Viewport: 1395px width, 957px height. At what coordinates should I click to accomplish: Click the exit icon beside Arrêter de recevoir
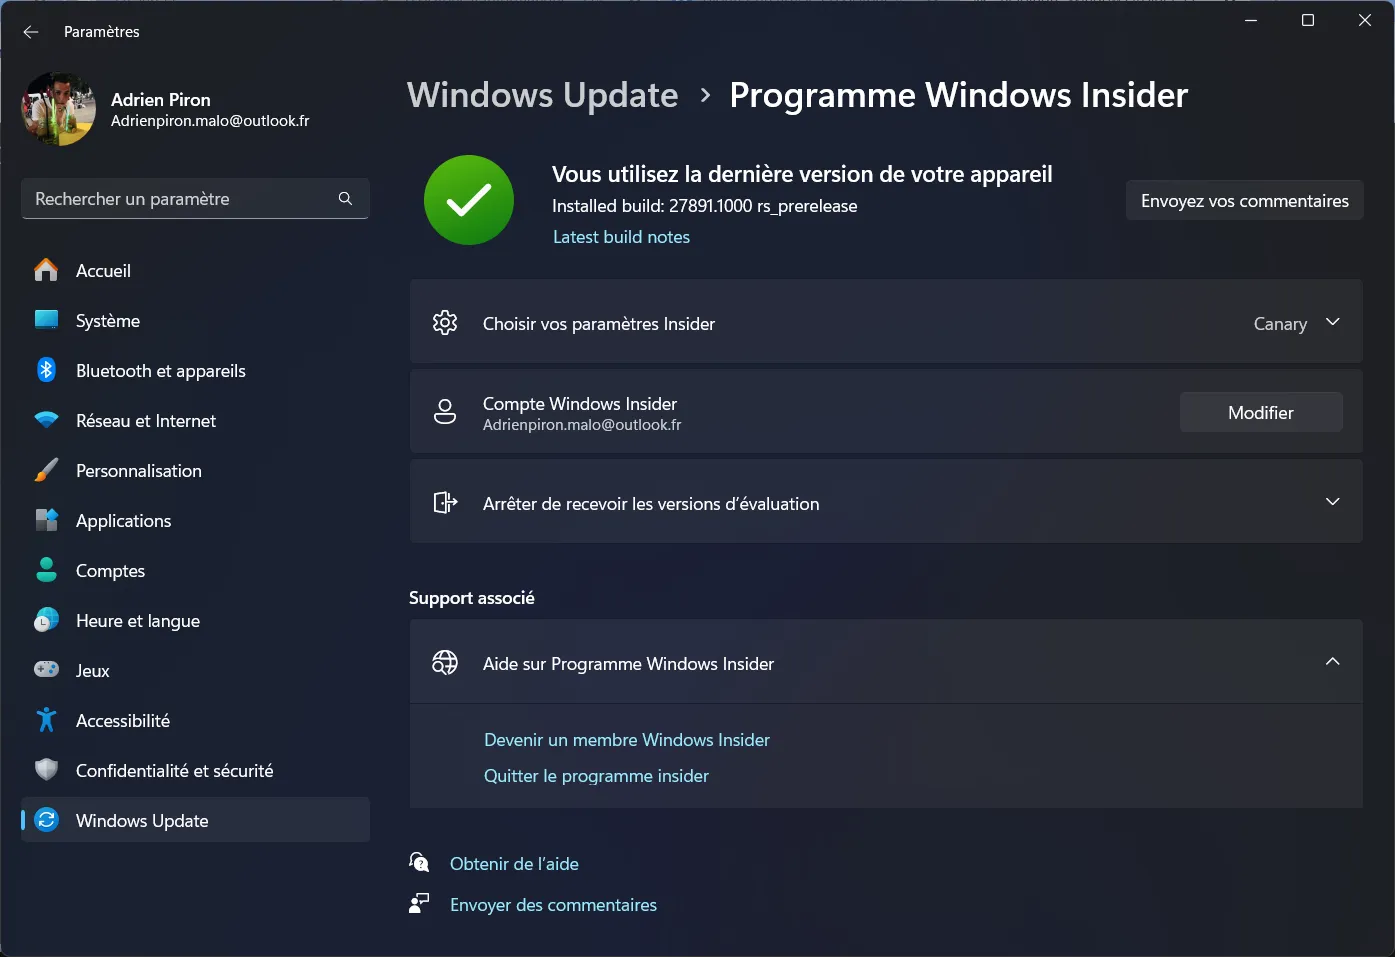(x=445, y=502)
